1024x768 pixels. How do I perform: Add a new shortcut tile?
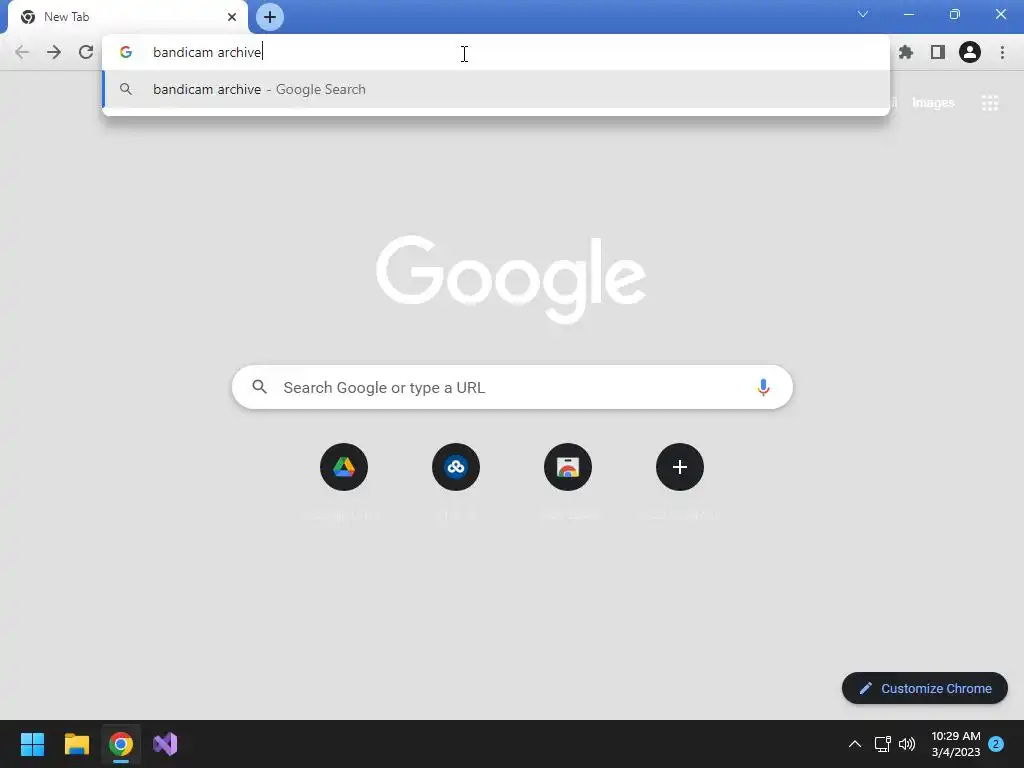click(680, 467)
